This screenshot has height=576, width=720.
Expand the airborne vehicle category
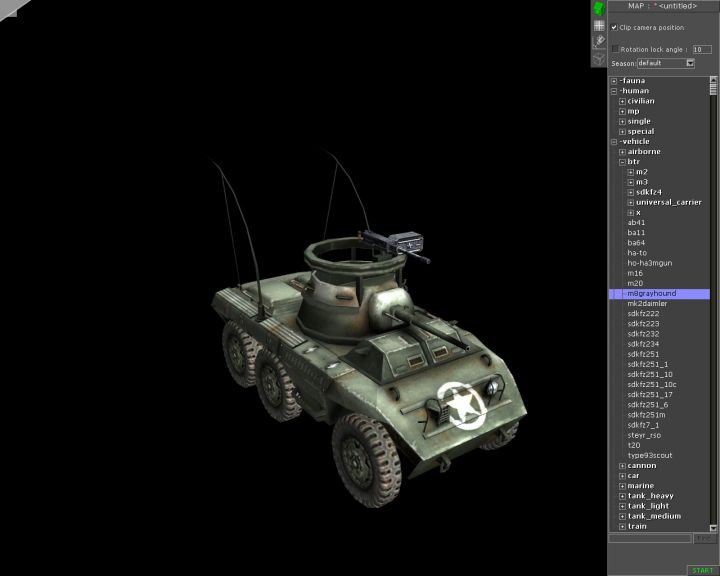coord(622,152)
